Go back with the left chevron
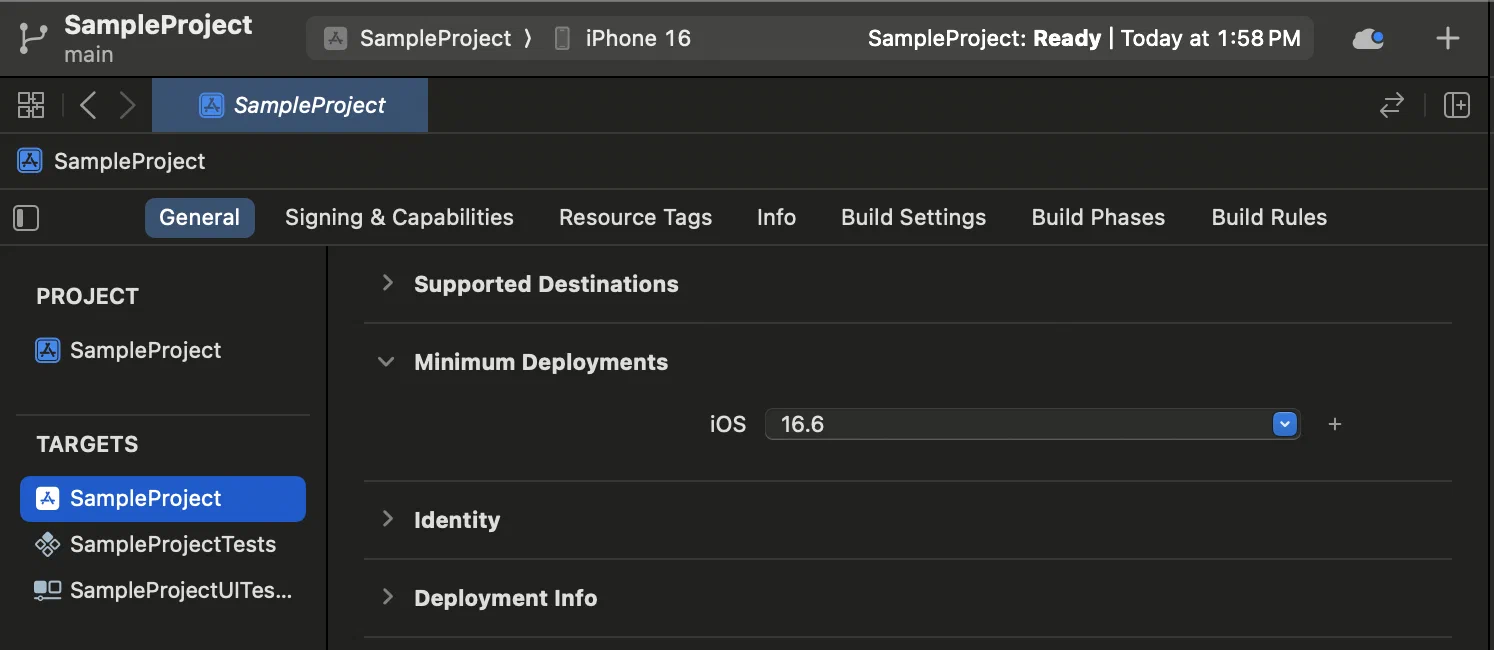The height and width of the screenshot is (650, 1494). coord(88,105)
